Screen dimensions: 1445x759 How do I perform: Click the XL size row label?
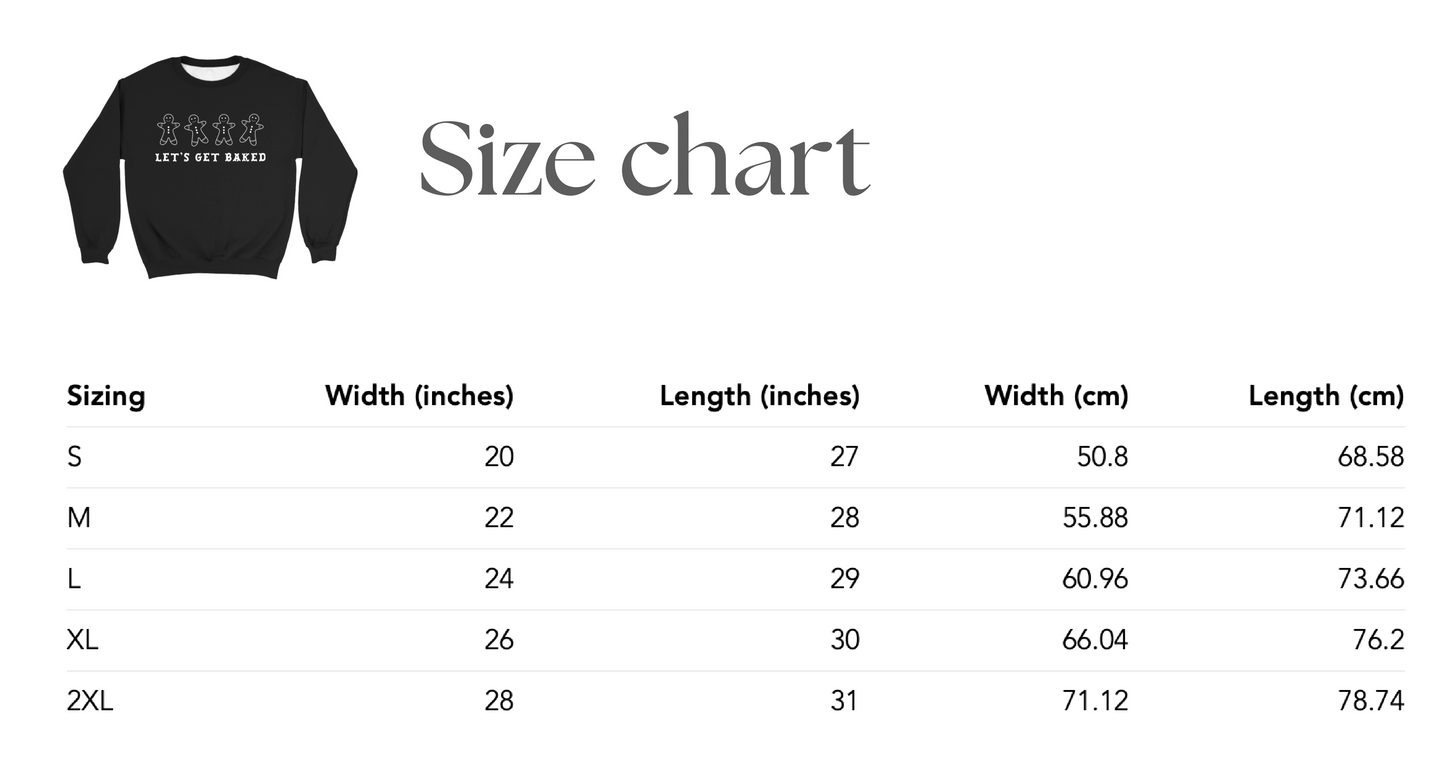pos(82,640)
